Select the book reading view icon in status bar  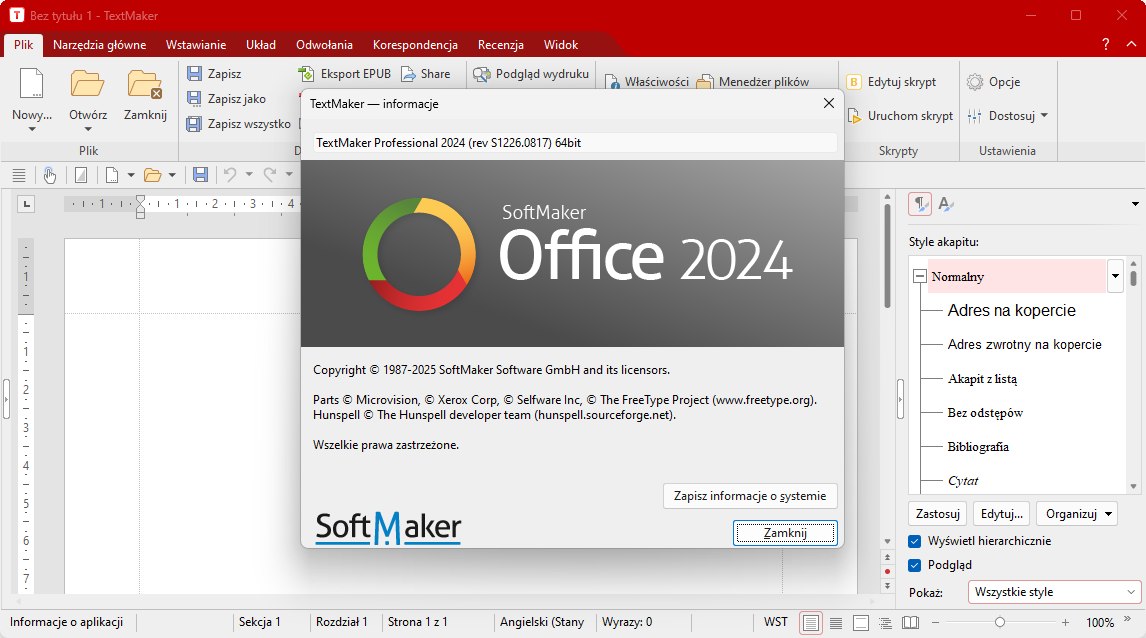911,623
